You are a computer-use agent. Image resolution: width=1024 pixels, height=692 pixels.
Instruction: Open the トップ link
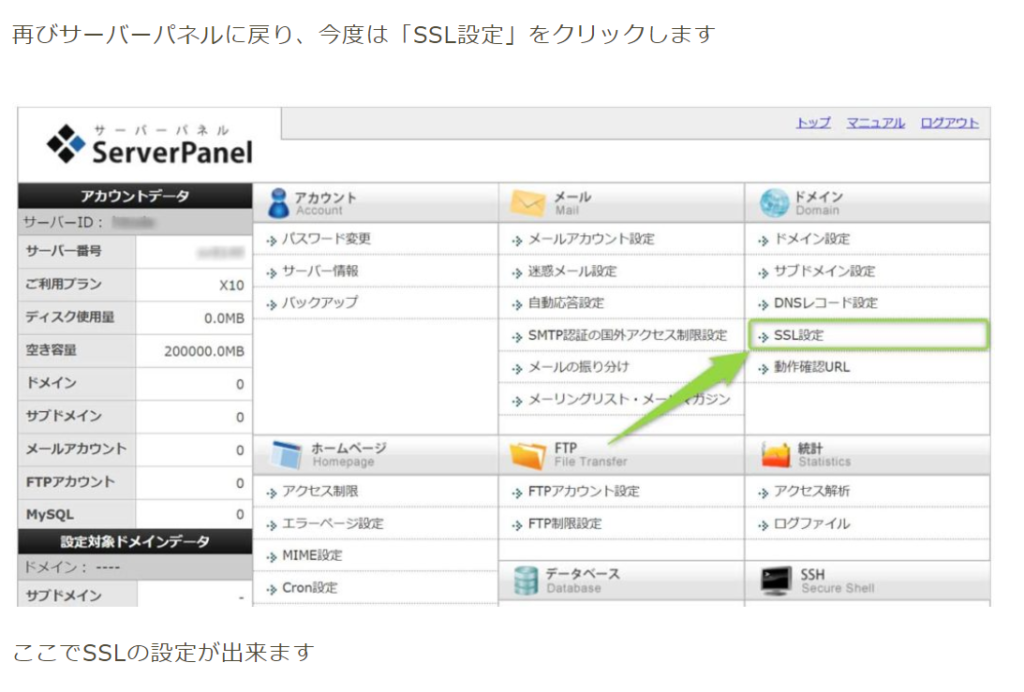tap(813, 123)
